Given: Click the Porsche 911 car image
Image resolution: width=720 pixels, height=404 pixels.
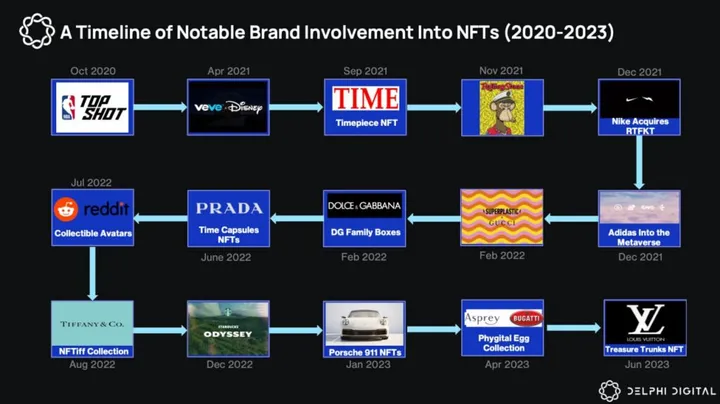Looking at the screenshot, I should click(365, 323).
